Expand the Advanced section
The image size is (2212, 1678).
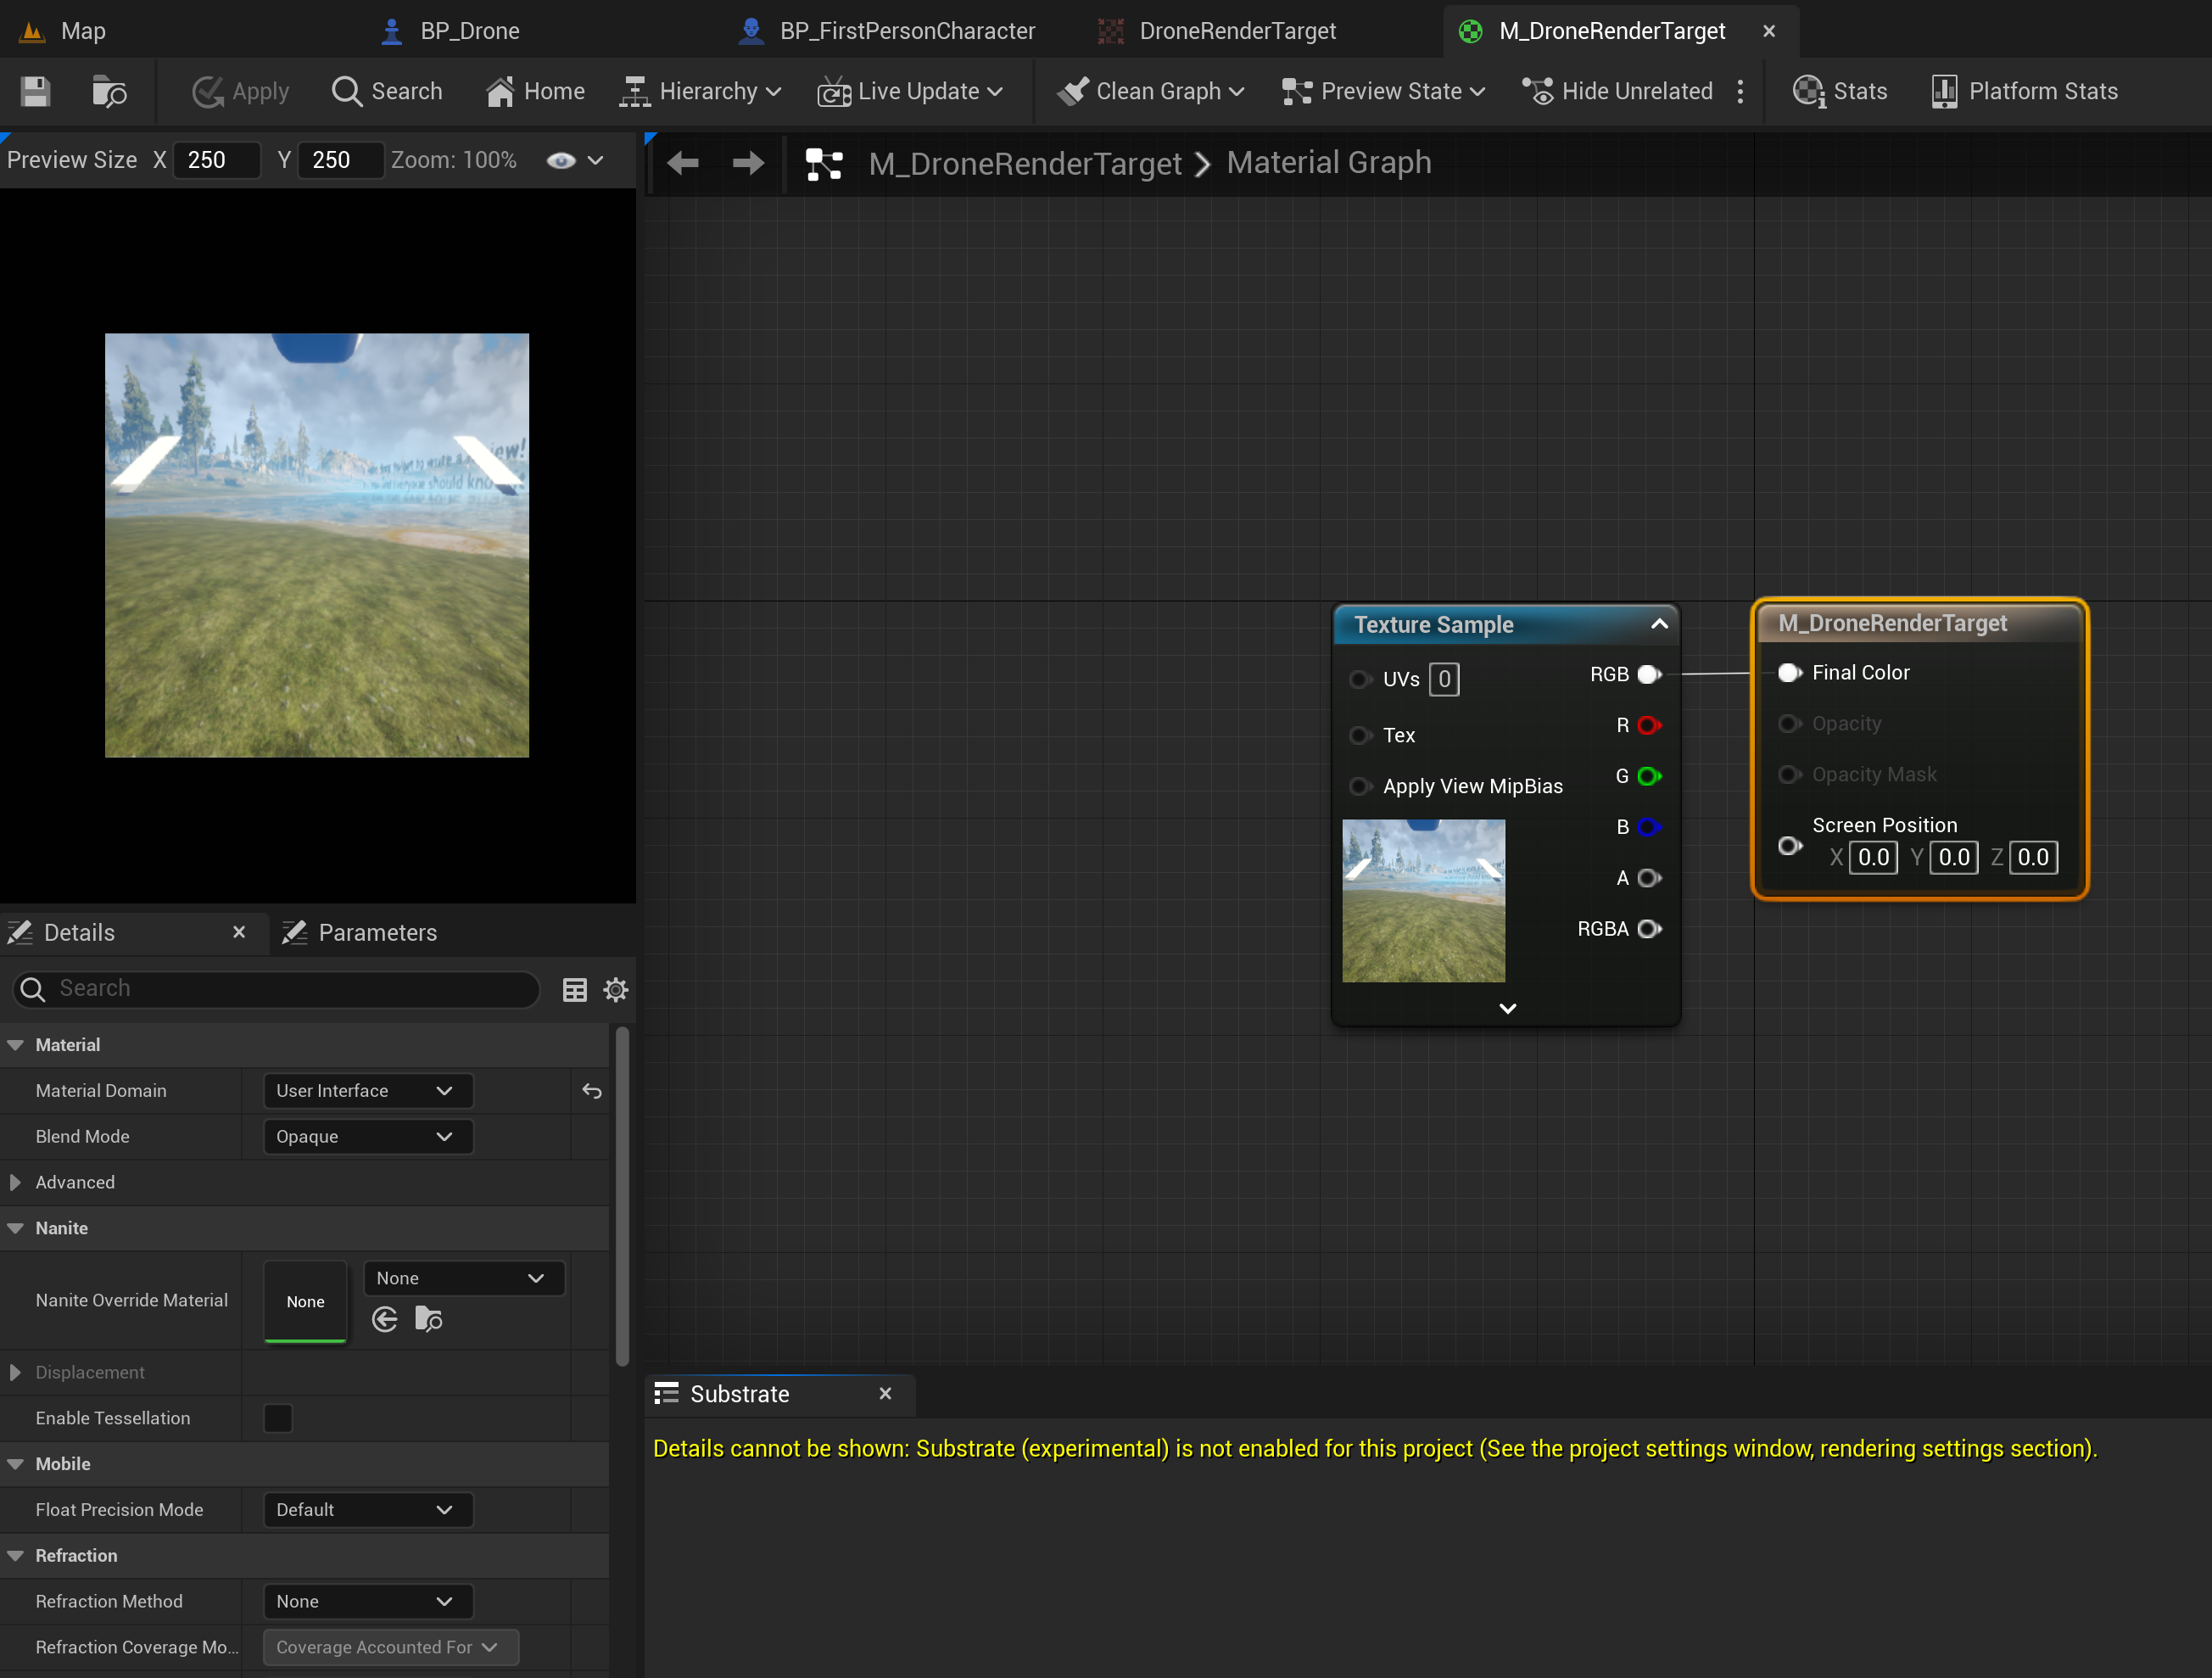tap(15, 1182)
